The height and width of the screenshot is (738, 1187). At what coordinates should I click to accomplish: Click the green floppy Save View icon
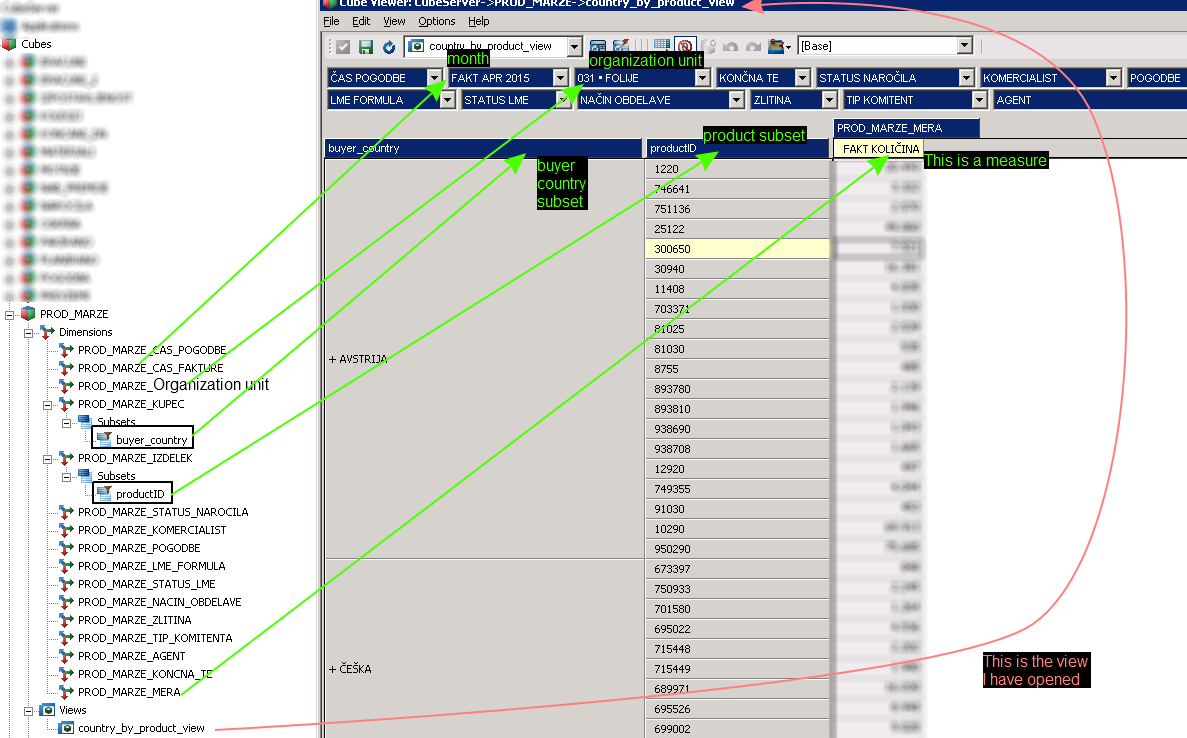366,47
